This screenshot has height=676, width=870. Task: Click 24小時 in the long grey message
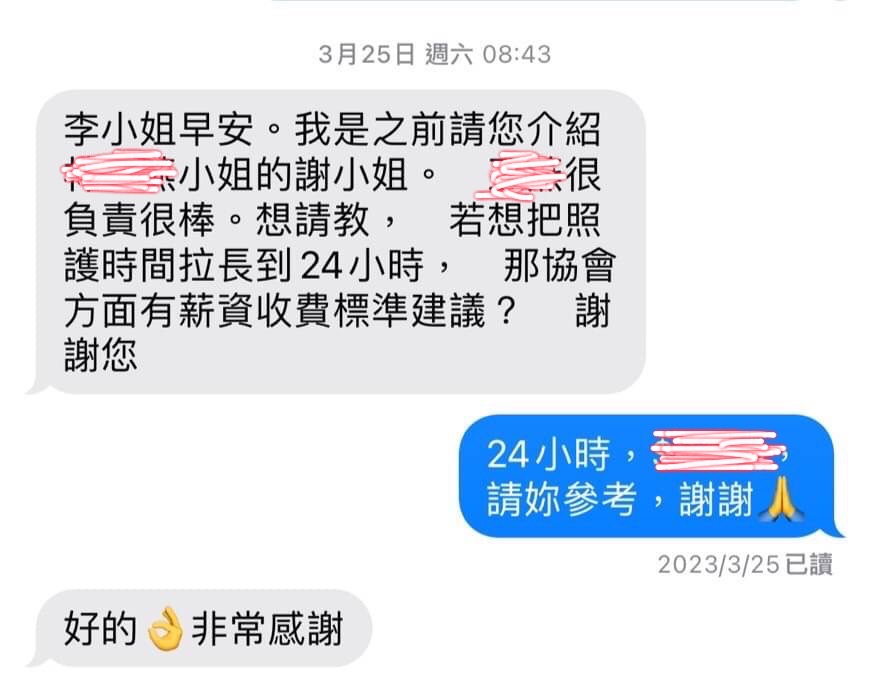click(362, 265)
